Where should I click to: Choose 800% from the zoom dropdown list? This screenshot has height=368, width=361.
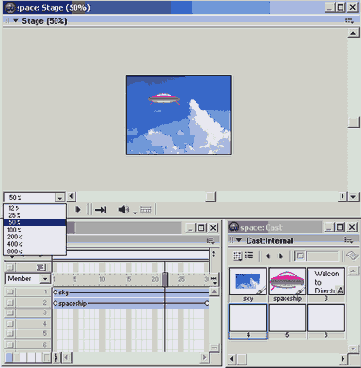[35, 251]
